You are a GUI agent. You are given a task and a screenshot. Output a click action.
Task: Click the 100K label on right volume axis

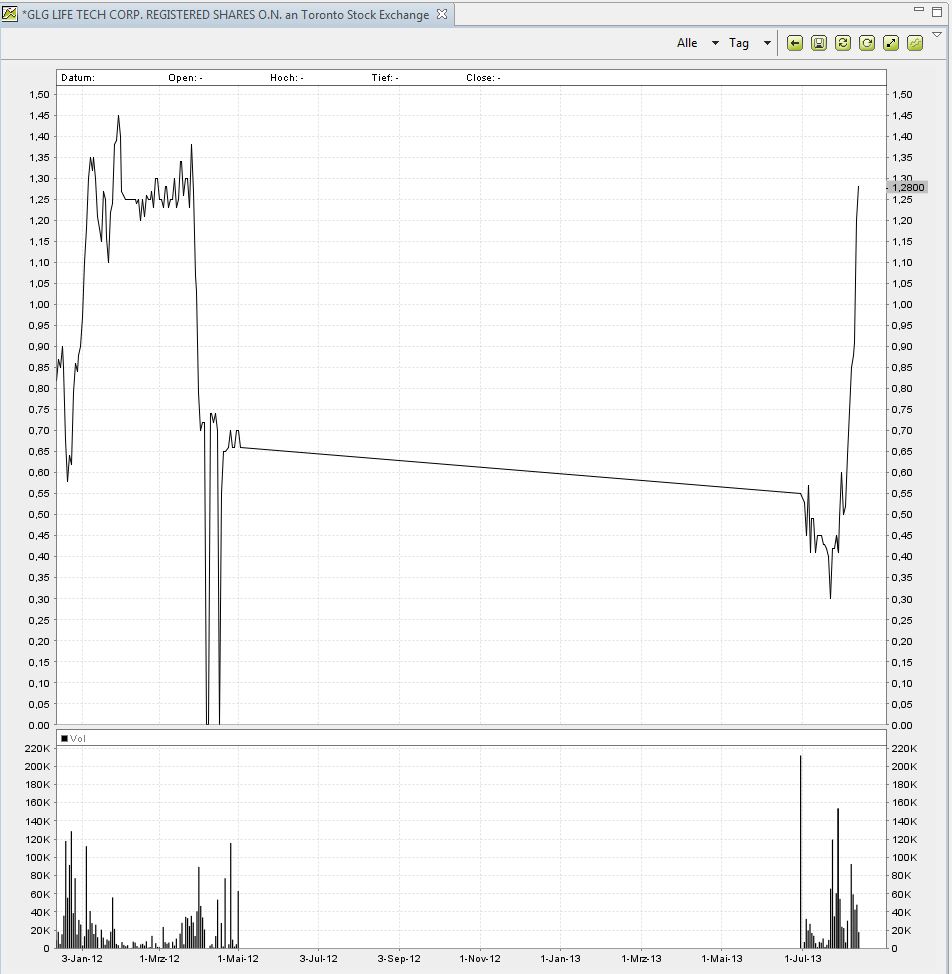pos(904,858)
